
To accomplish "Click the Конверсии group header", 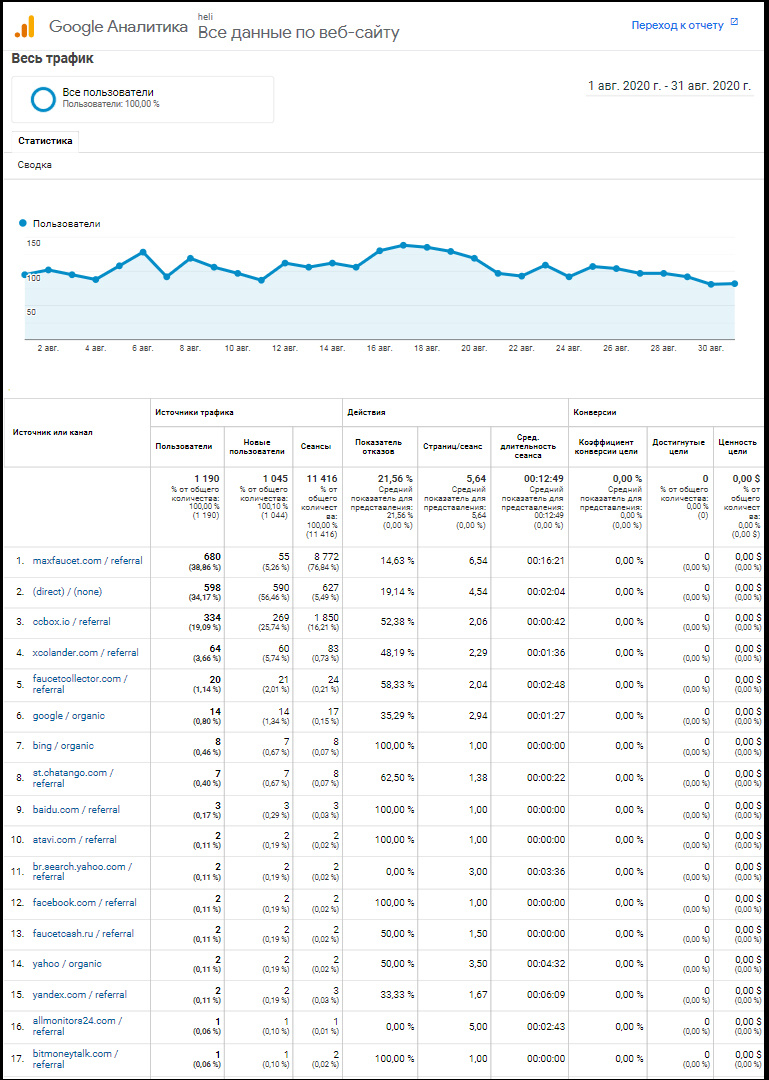I will pyautogui.click(x=595, y=413).
